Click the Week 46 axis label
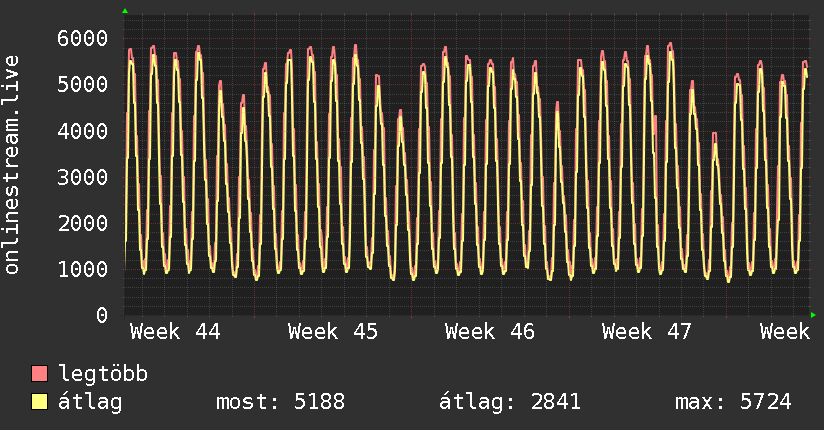Image resolution: width=824 pixels, height=430 pixels. [x=490, y=332]
